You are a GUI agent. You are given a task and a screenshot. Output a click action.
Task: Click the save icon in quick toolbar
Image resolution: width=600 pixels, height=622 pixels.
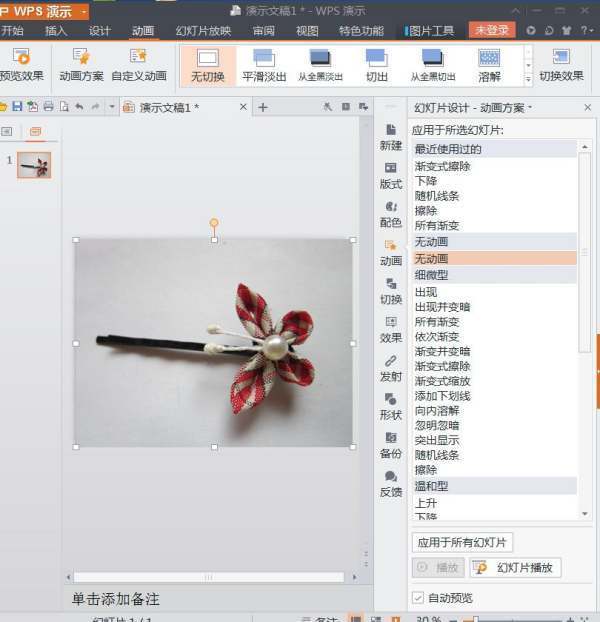click(x=17, y=106)
